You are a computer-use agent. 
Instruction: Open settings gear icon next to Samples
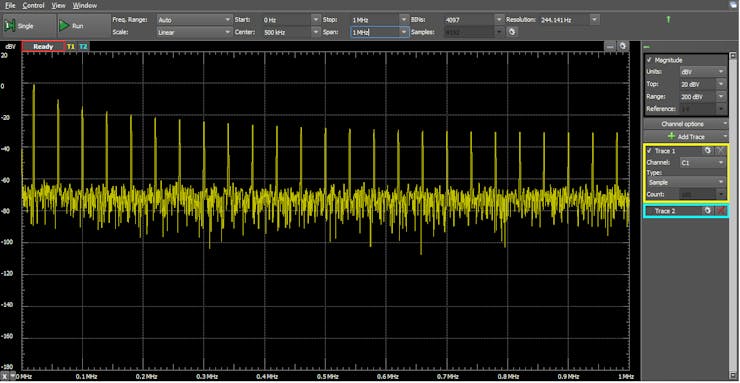(x=513, y=32)
